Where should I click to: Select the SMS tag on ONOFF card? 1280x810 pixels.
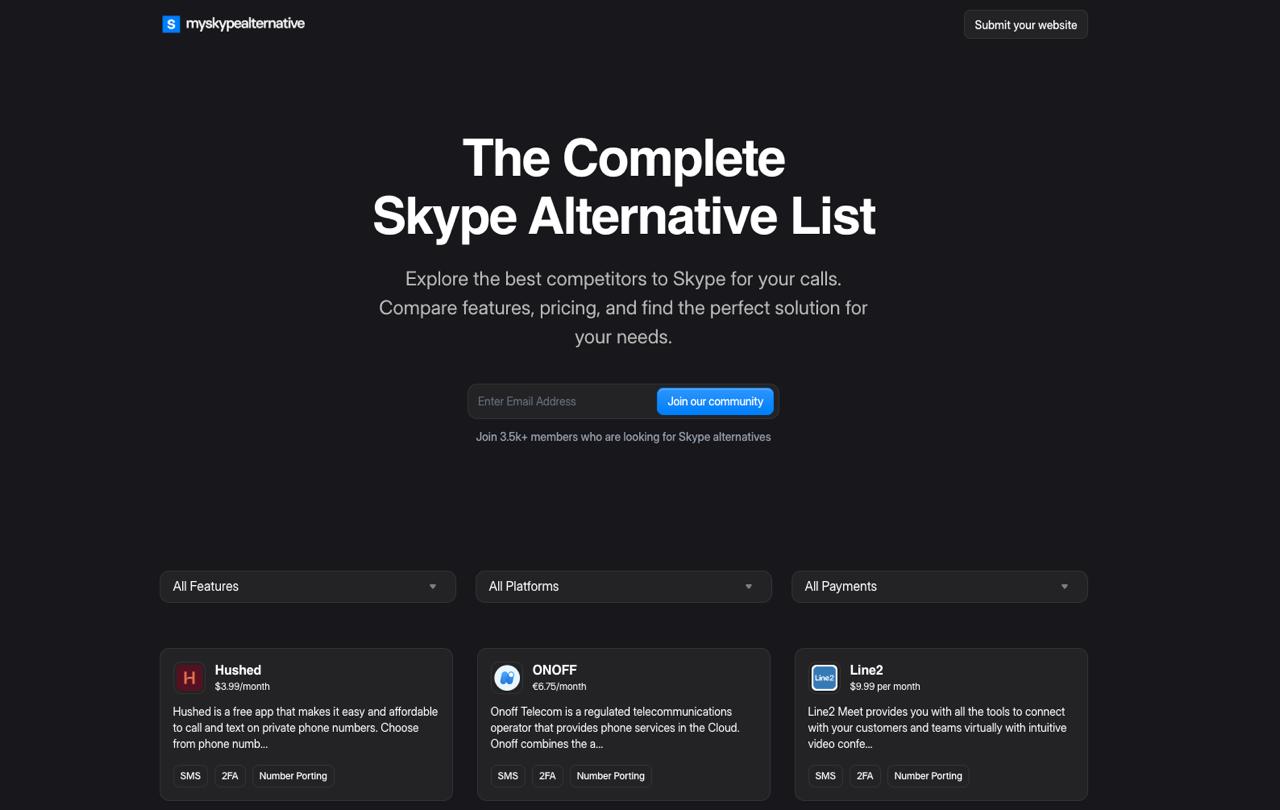[508, 776]
